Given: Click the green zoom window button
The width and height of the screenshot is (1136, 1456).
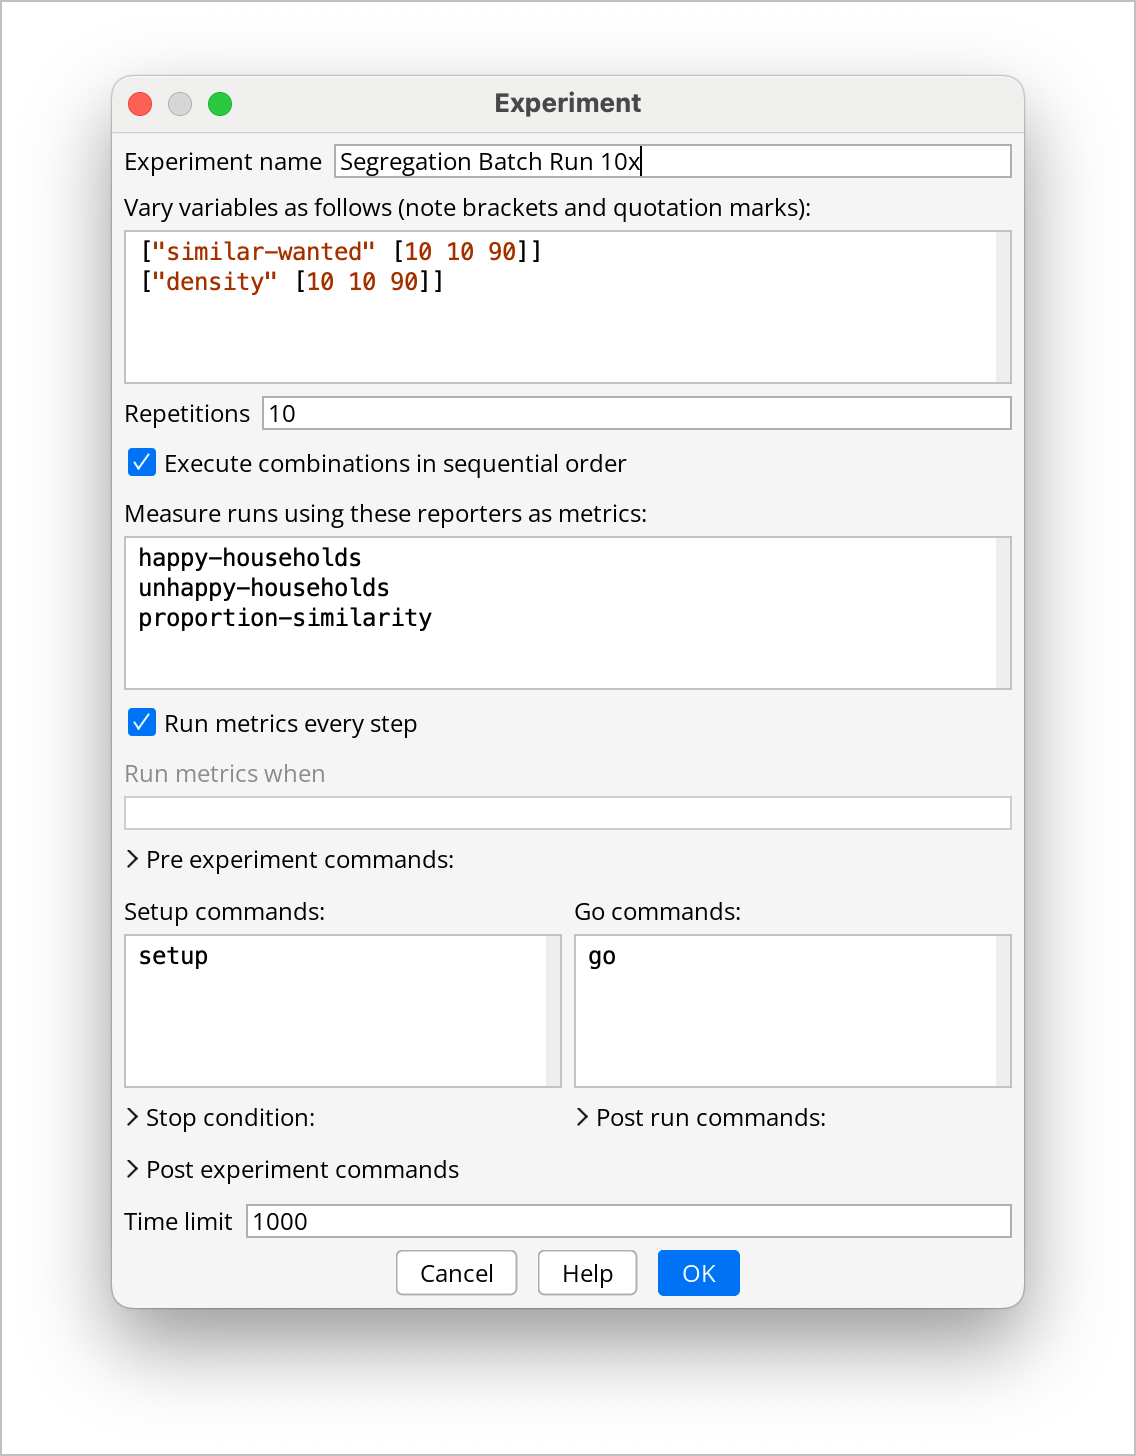Looking at the screenshot, I should pos(220,104).
